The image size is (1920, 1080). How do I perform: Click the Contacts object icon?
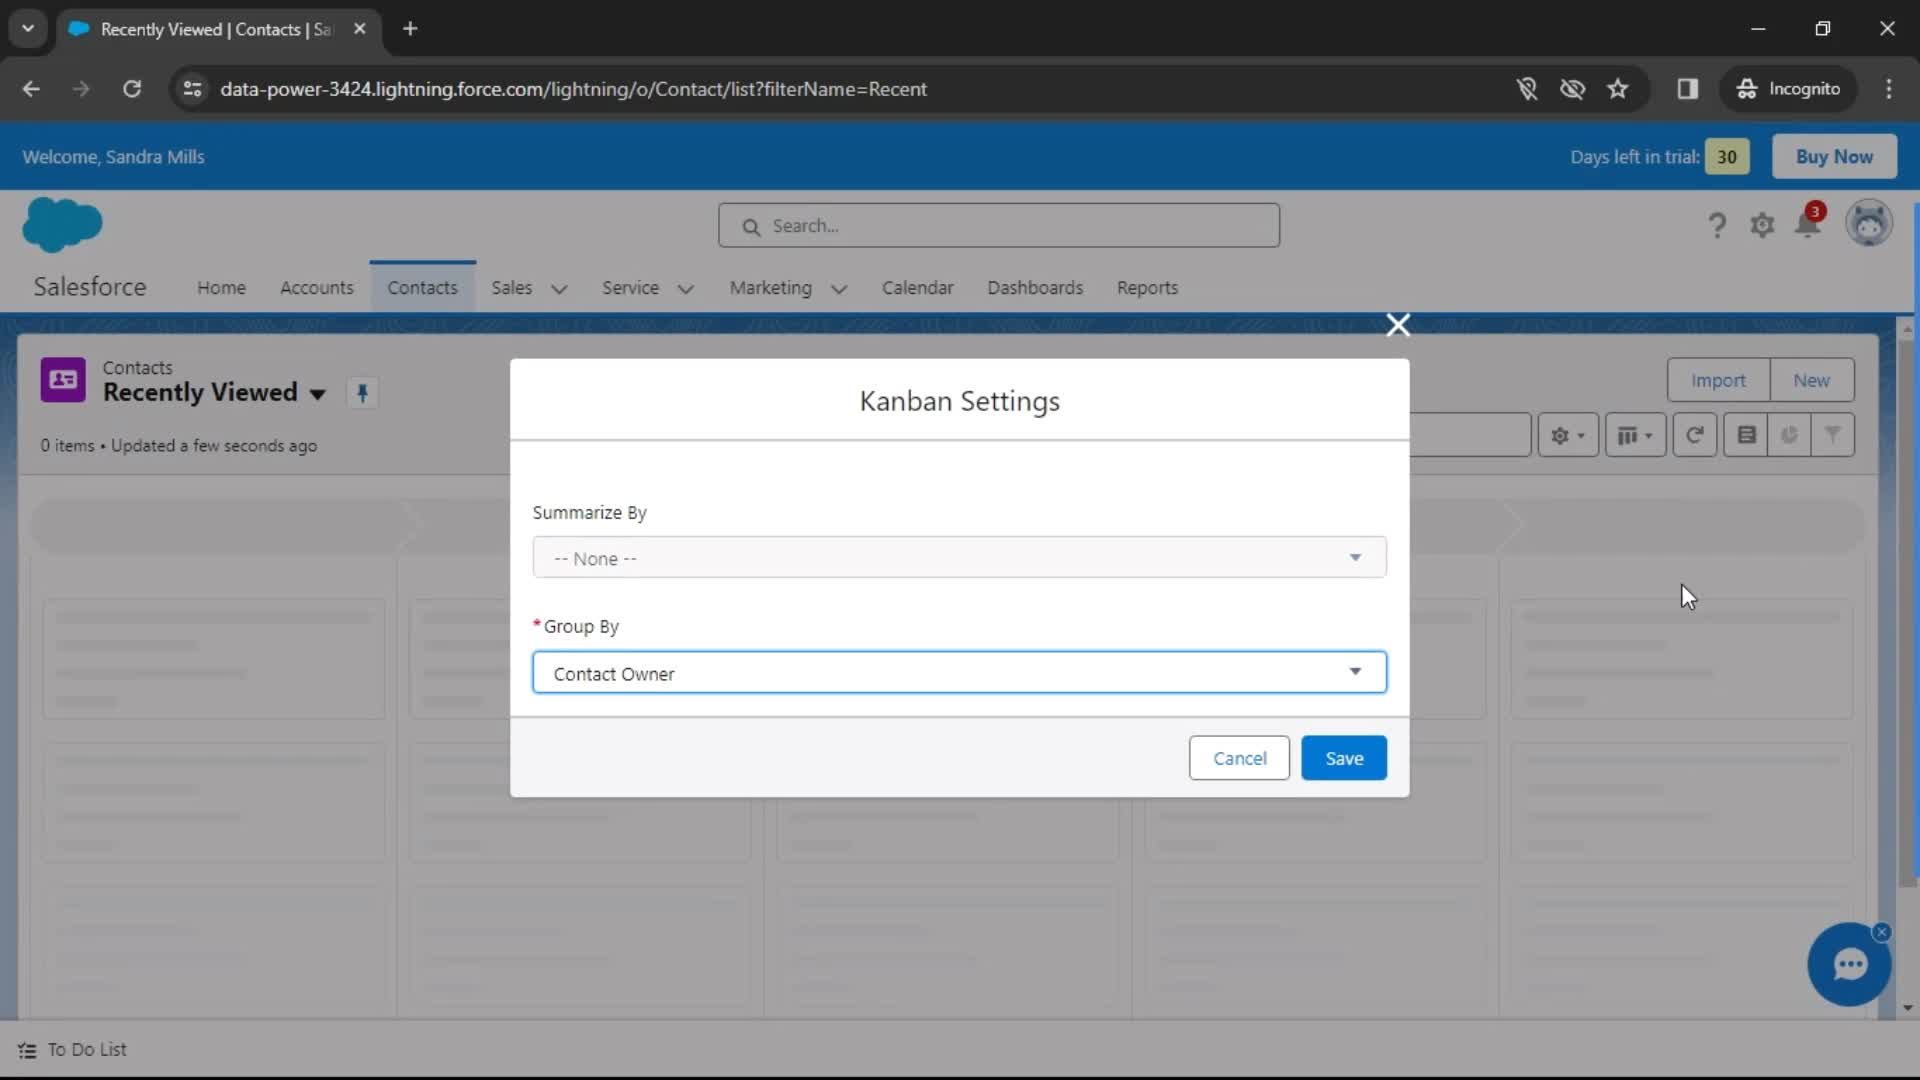(63, 380)
